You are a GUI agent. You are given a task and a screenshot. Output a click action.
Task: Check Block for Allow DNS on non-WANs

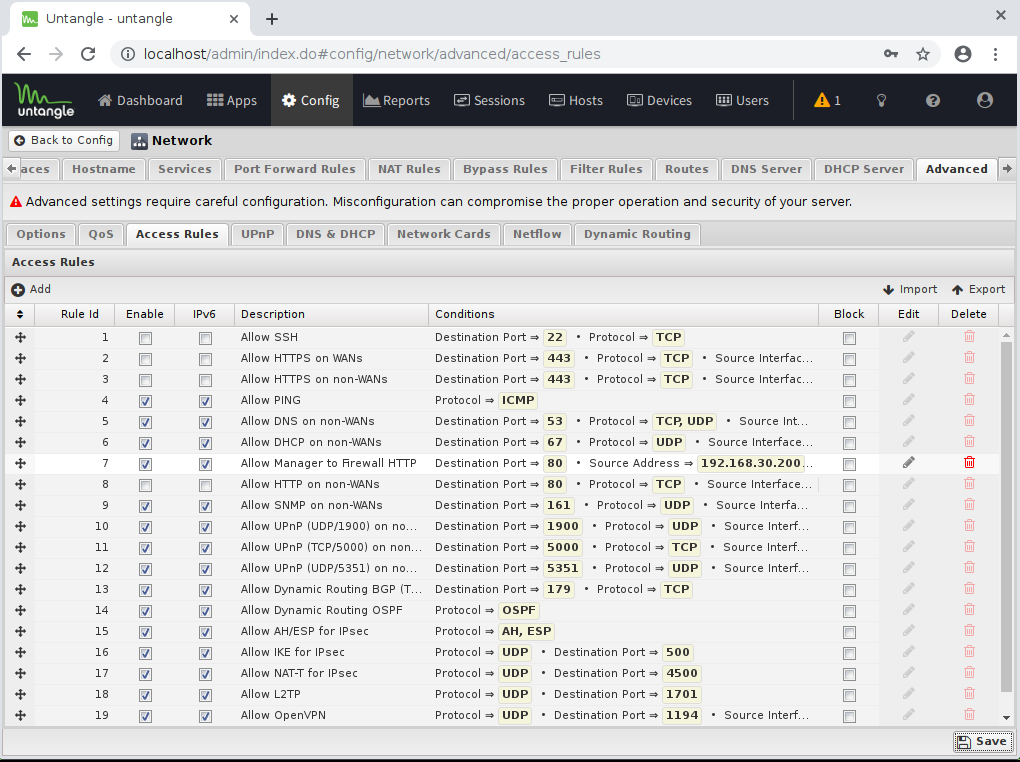coord(849,422)
